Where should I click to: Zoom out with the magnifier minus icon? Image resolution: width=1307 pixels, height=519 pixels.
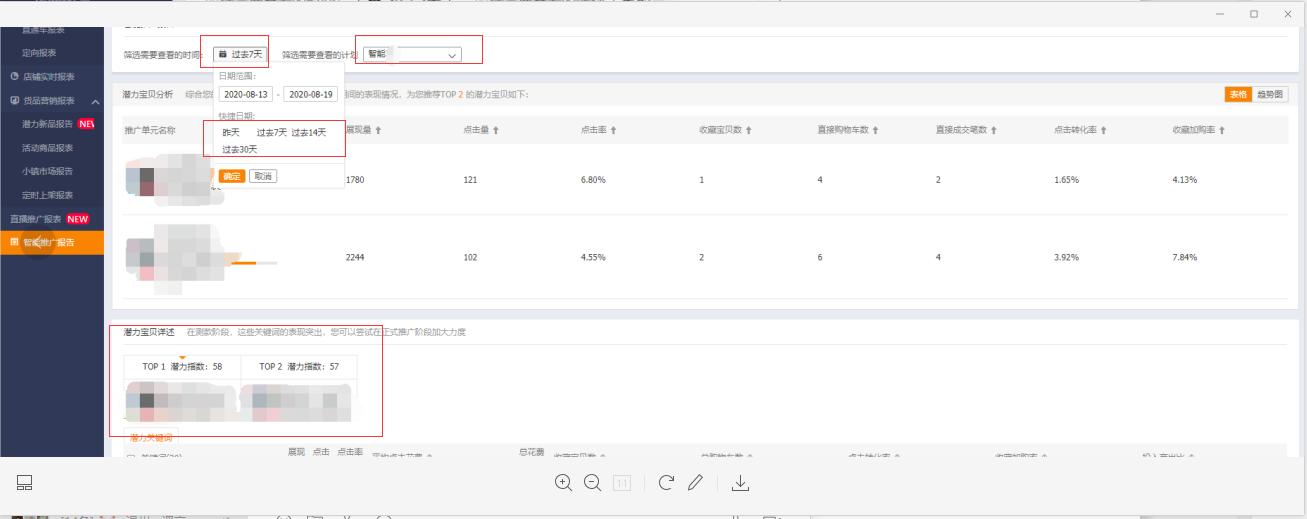pyautogui.click(x=592, y=483)
